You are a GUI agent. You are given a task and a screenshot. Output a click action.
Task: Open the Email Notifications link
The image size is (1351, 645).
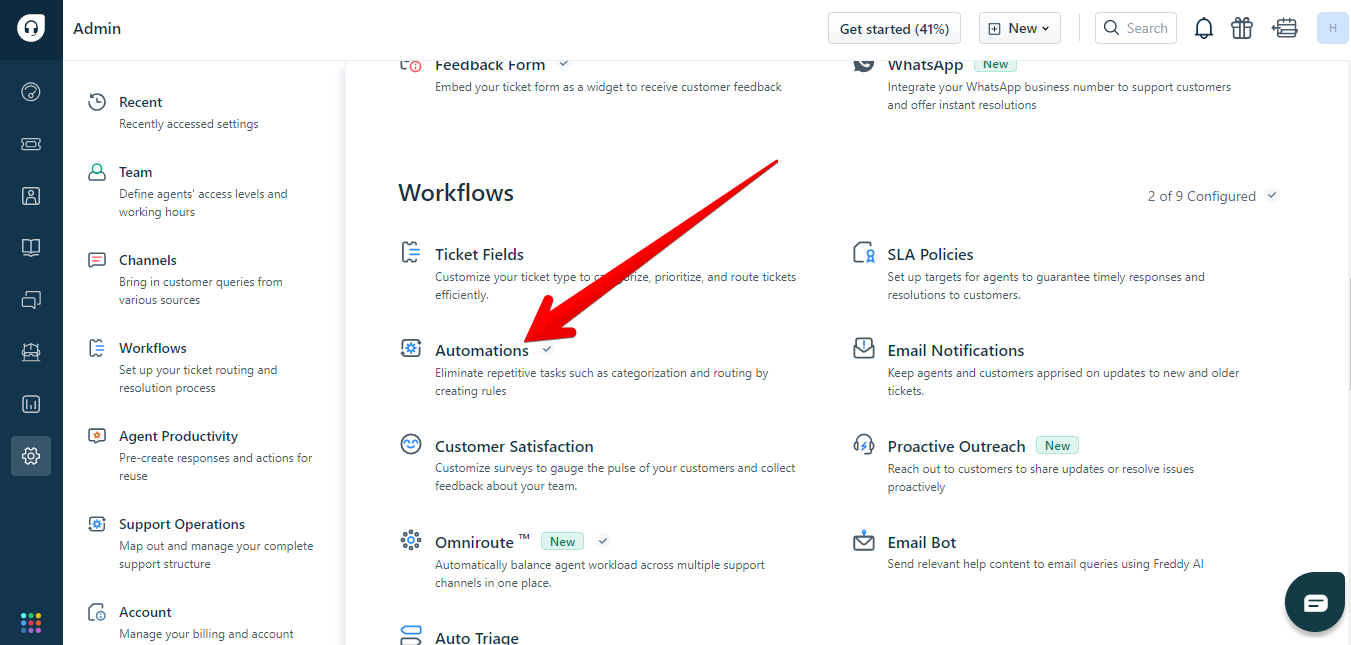click(956, 350)
